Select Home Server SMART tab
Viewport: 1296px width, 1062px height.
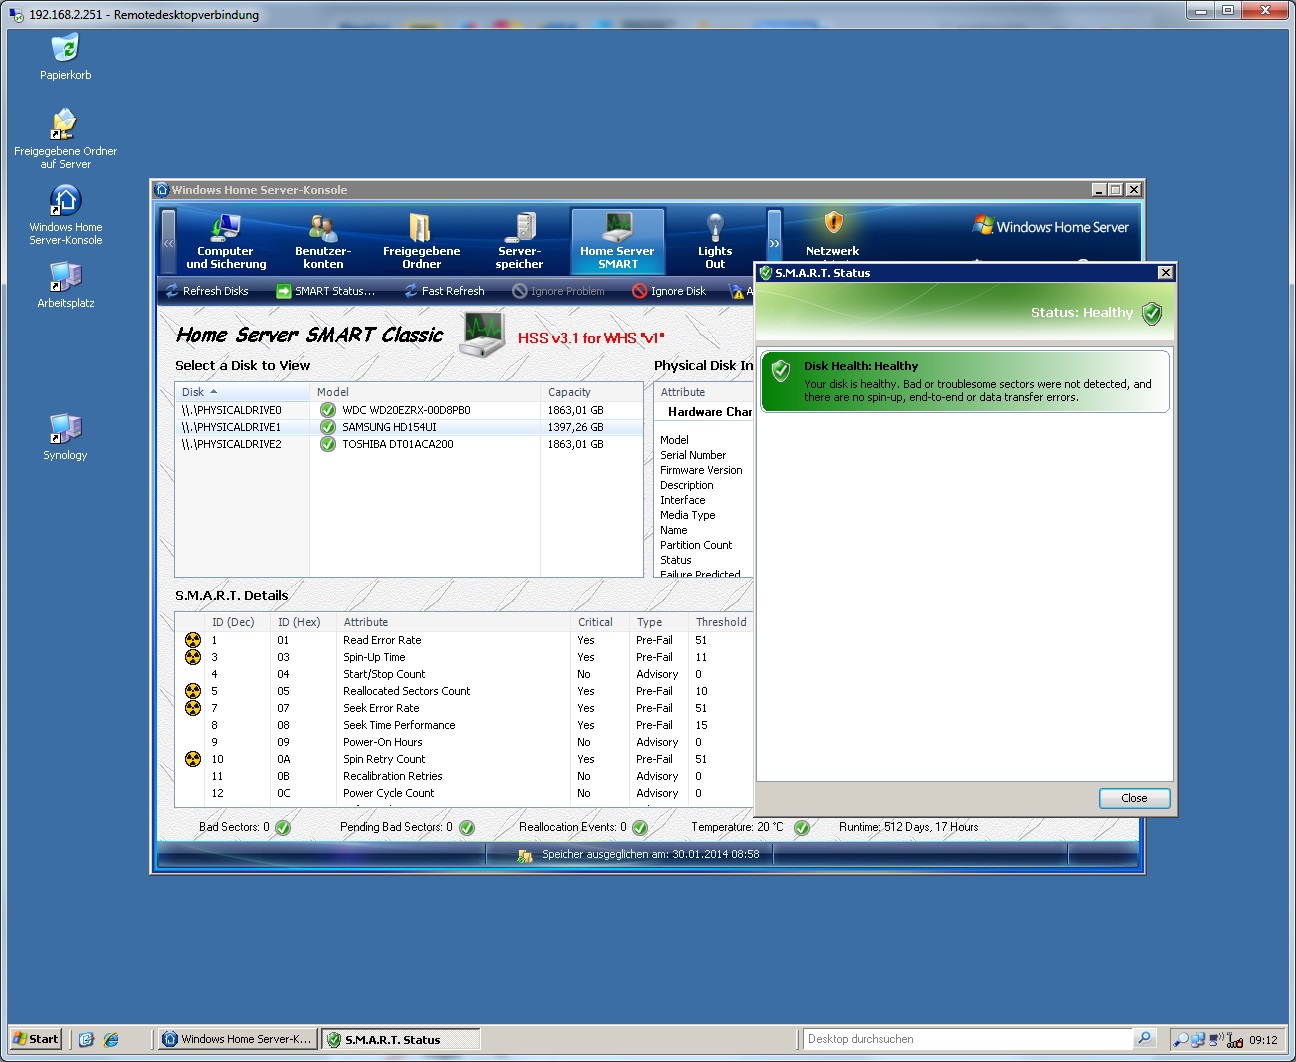pos(617,241)
